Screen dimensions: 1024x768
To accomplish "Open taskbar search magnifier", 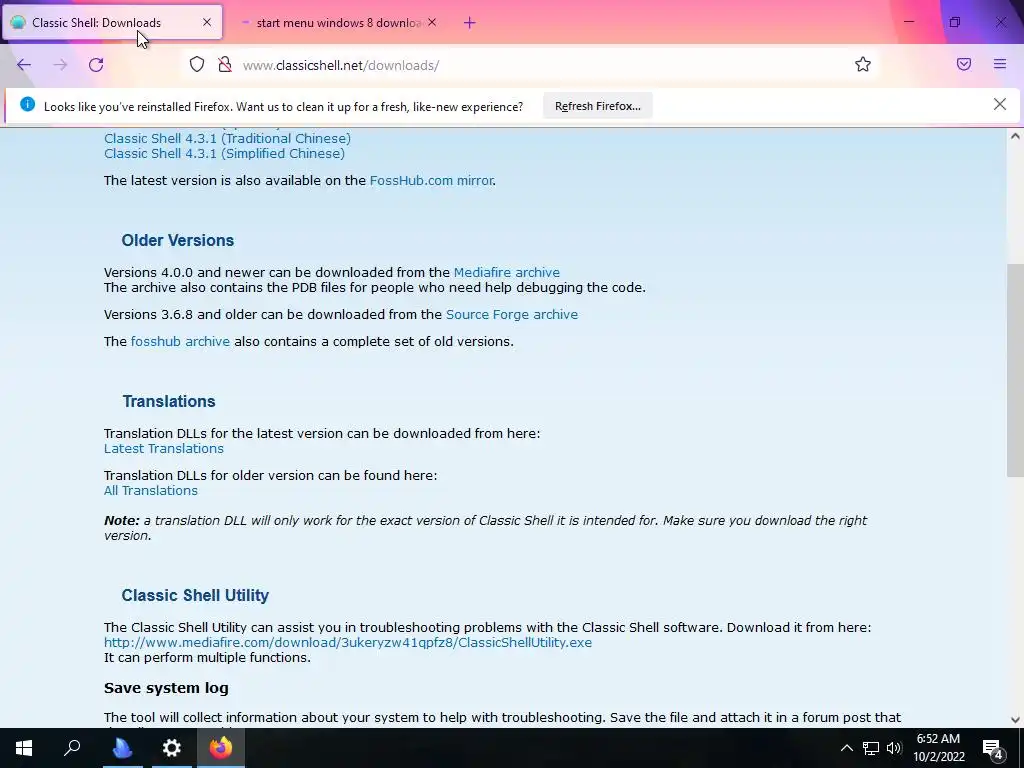I will tap(72, 748).
